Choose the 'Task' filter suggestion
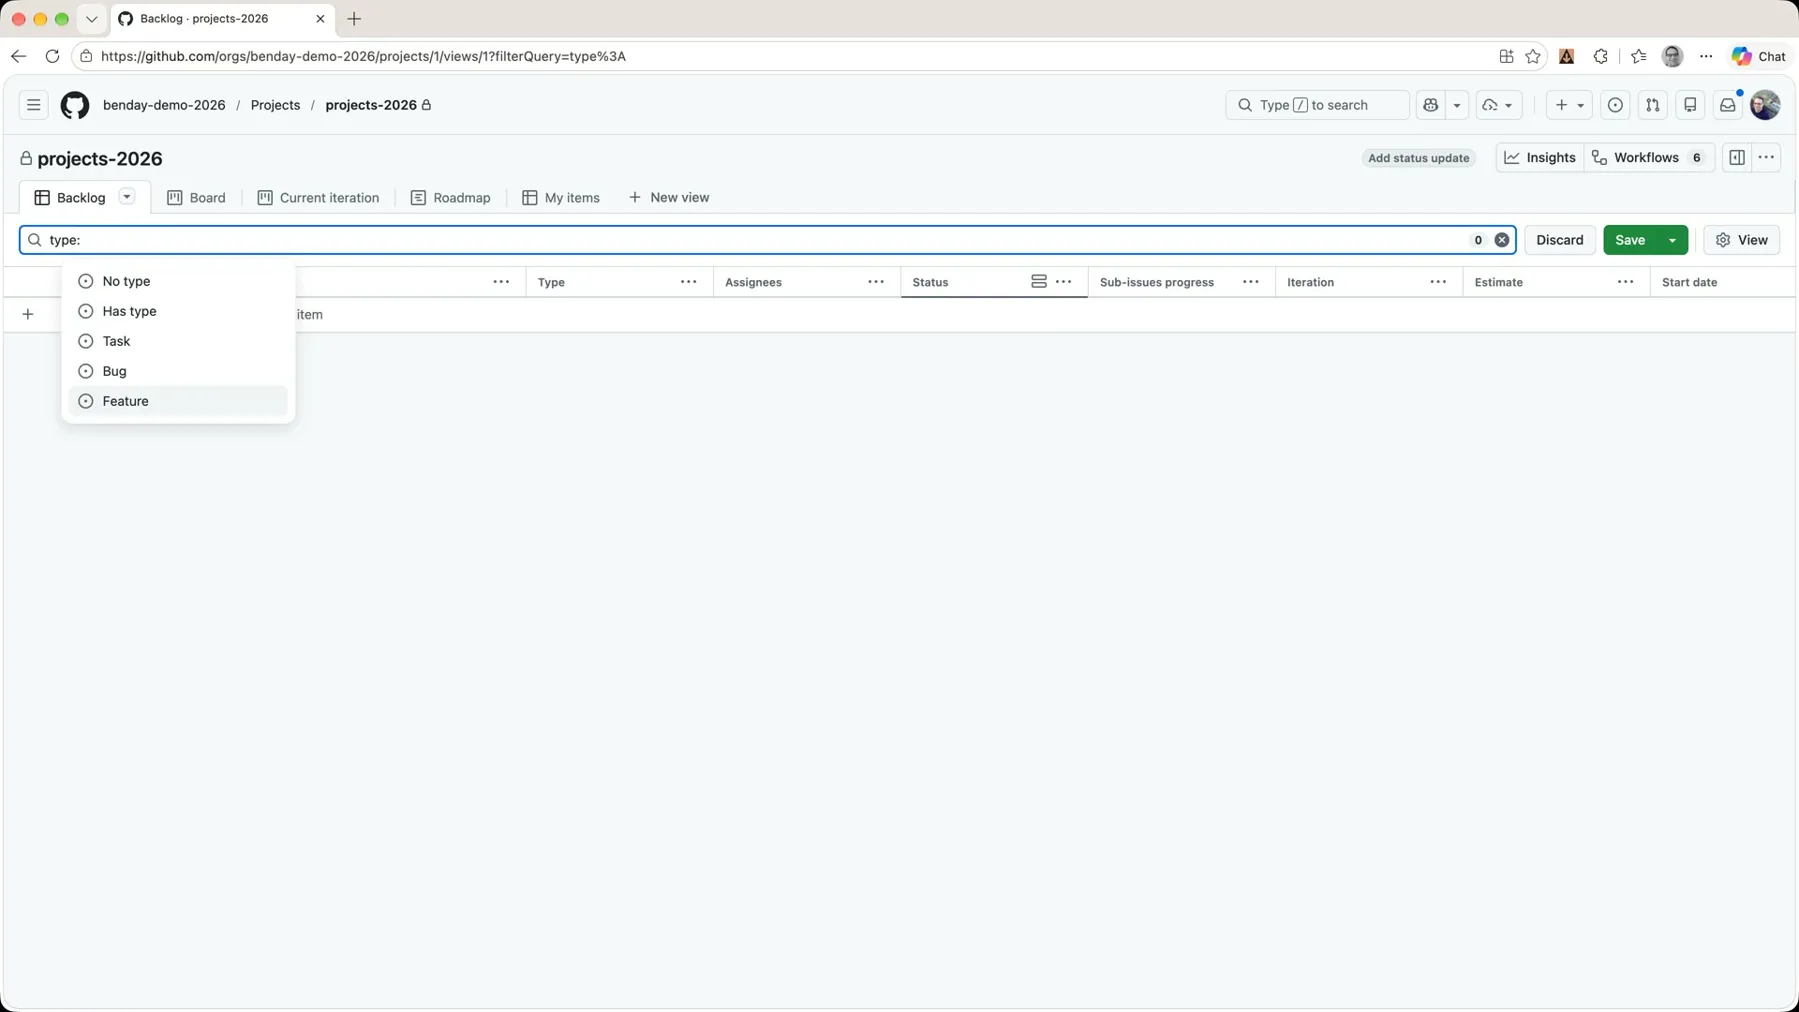Screen dimensions: 1799x1012 tap(178, 341)
